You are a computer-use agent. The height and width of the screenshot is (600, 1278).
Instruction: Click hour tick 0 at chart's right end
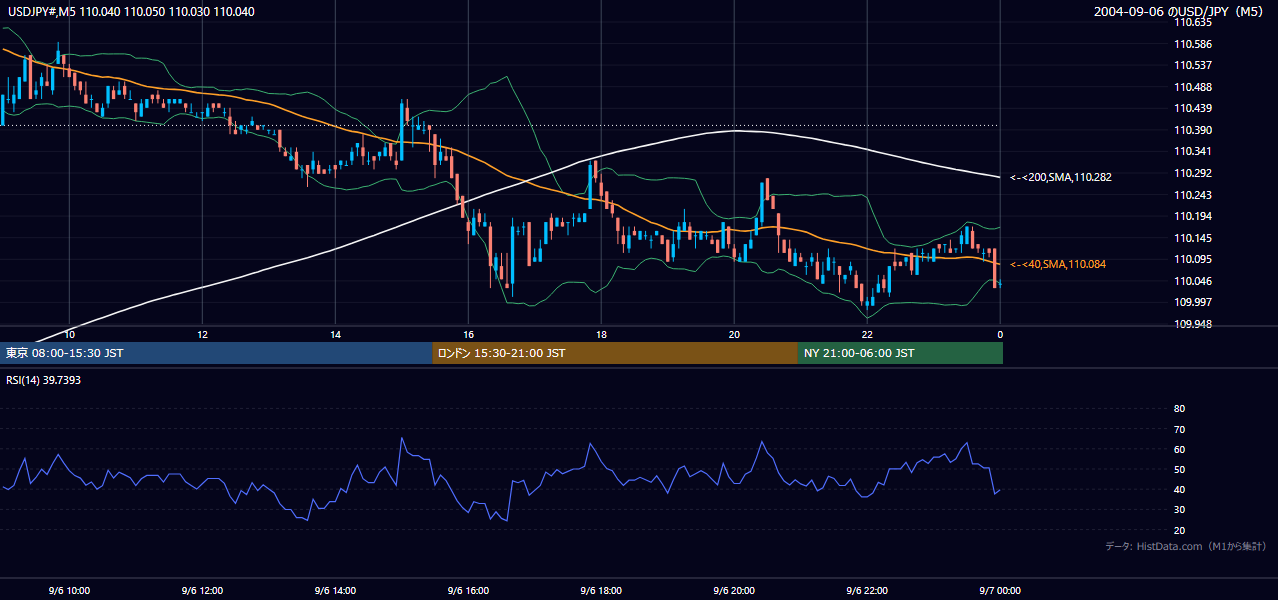[1000, 334]
